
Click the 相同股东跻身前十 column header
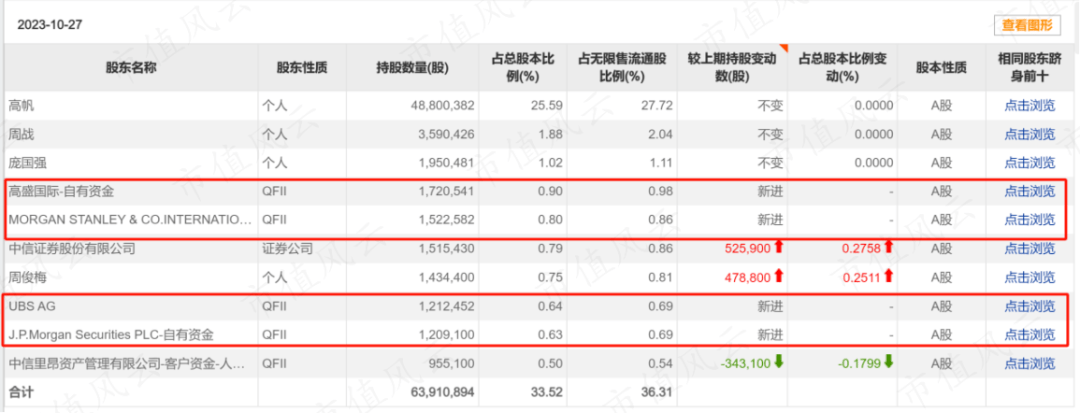1029,67
